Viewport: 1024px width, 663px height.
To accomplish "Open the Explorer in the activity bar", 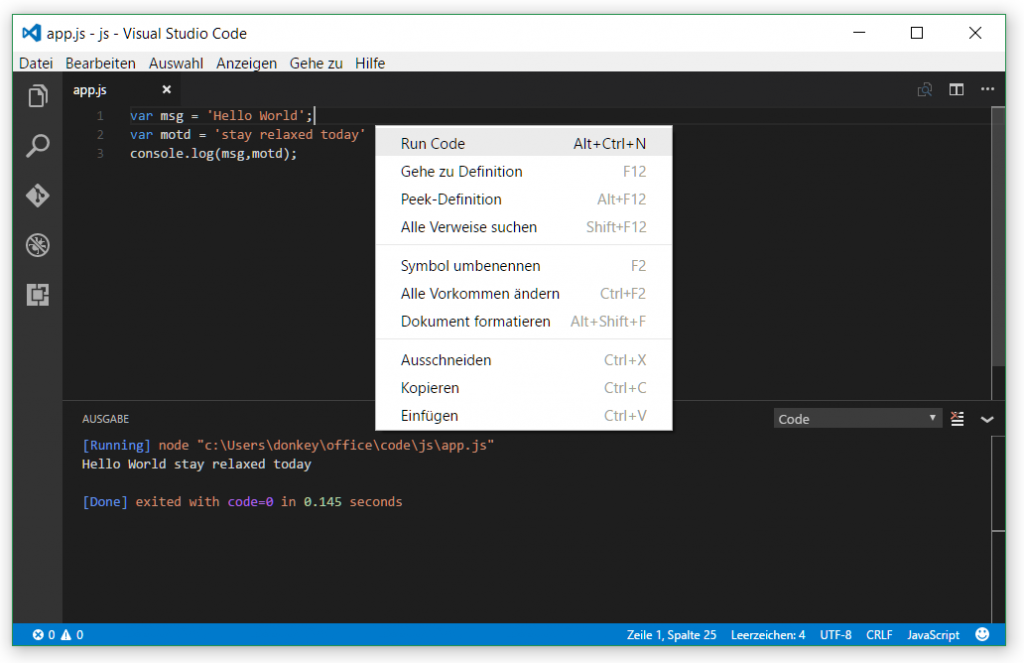I will click(x=37, y=96).
